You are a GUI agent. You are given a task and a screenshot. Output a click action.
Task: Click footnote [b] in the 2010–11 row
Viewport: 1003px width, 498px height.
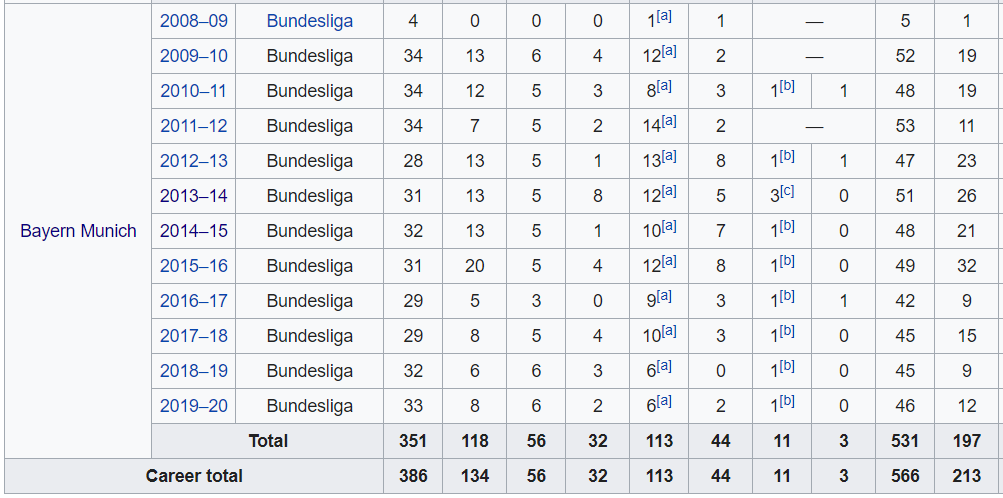(x=787, y=86)
